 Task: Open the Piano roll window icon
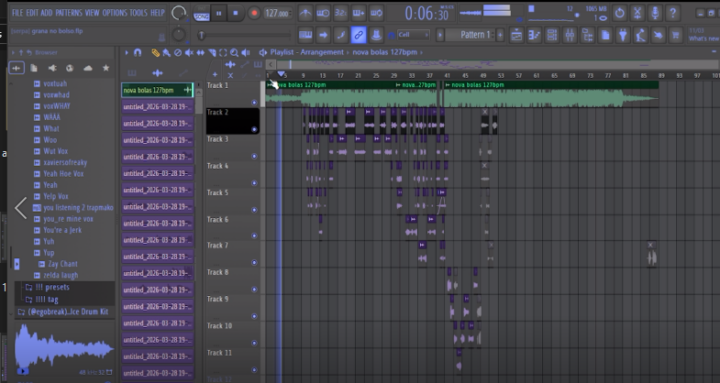pyautogui.click(x=534, y=35)
